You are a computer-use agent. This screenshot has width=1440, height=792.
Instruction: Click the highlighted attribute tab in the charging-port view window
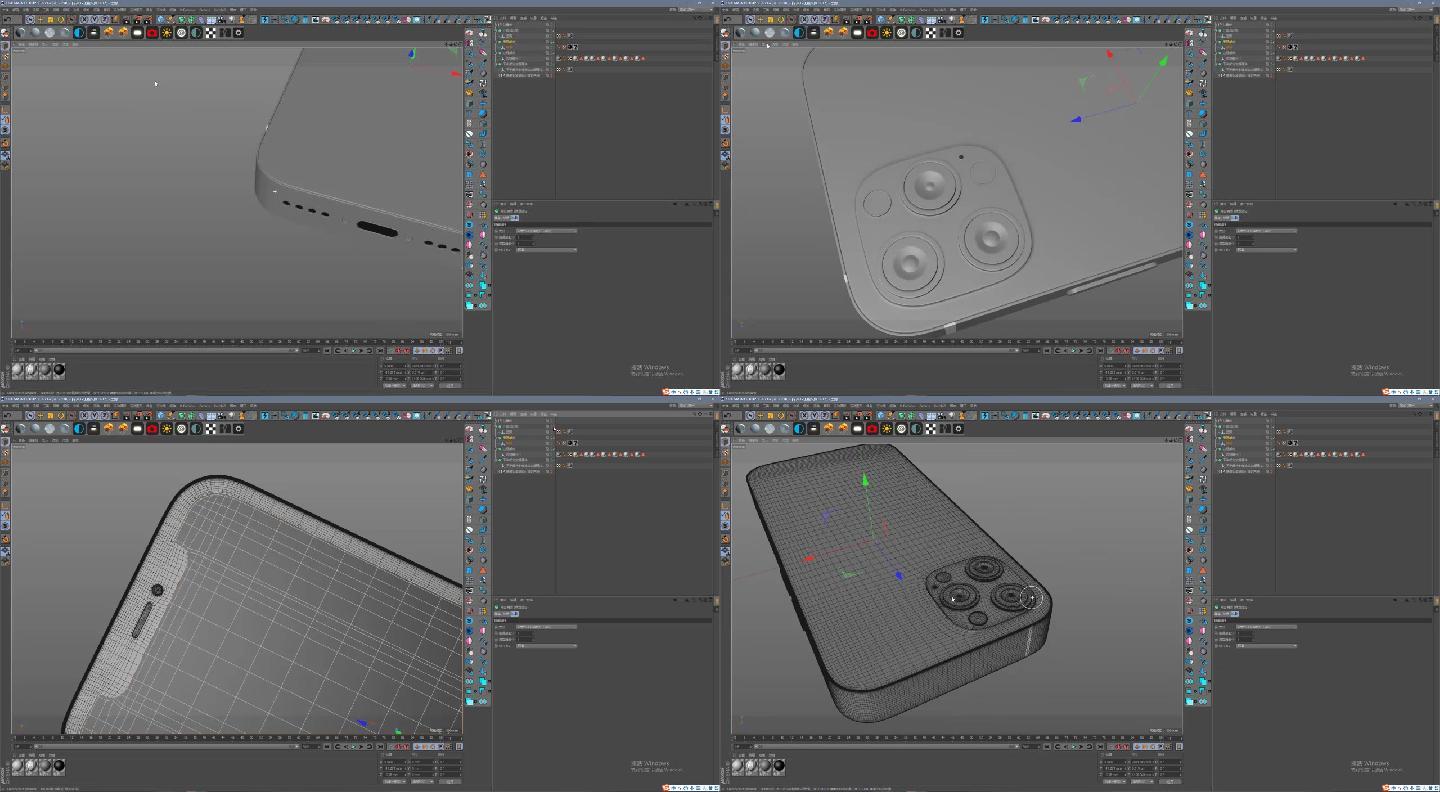coord(514,218)
